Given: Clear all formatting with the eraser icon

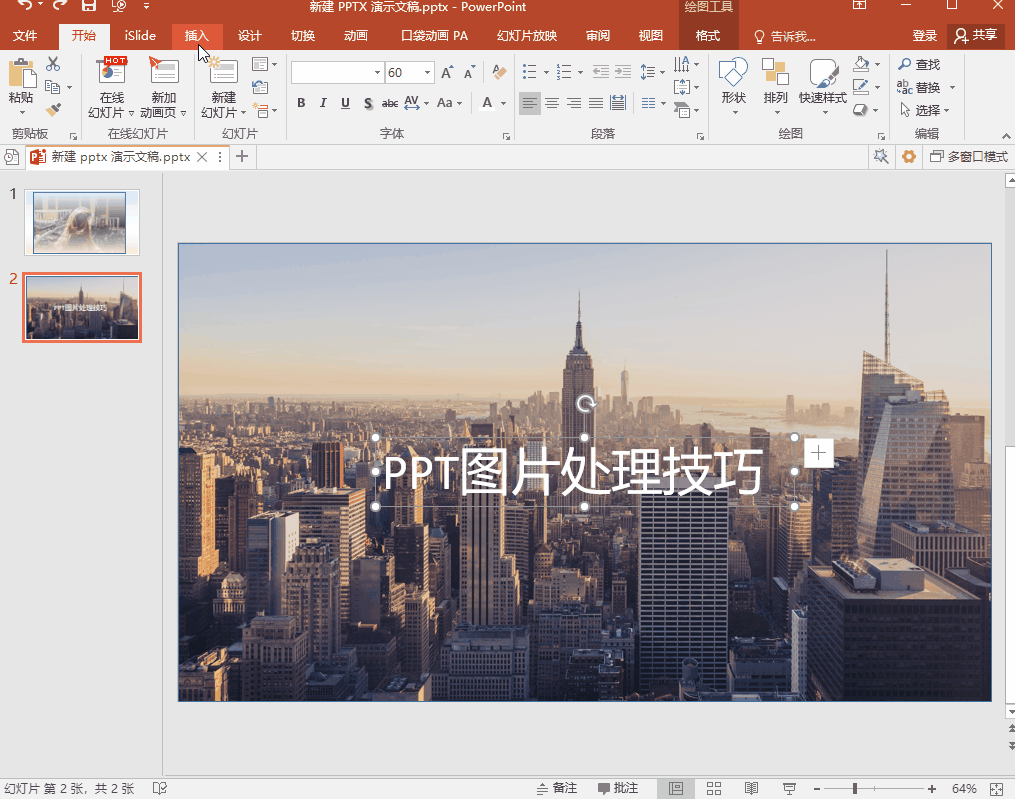Looking at the screenshot, I should coord(500,72).
